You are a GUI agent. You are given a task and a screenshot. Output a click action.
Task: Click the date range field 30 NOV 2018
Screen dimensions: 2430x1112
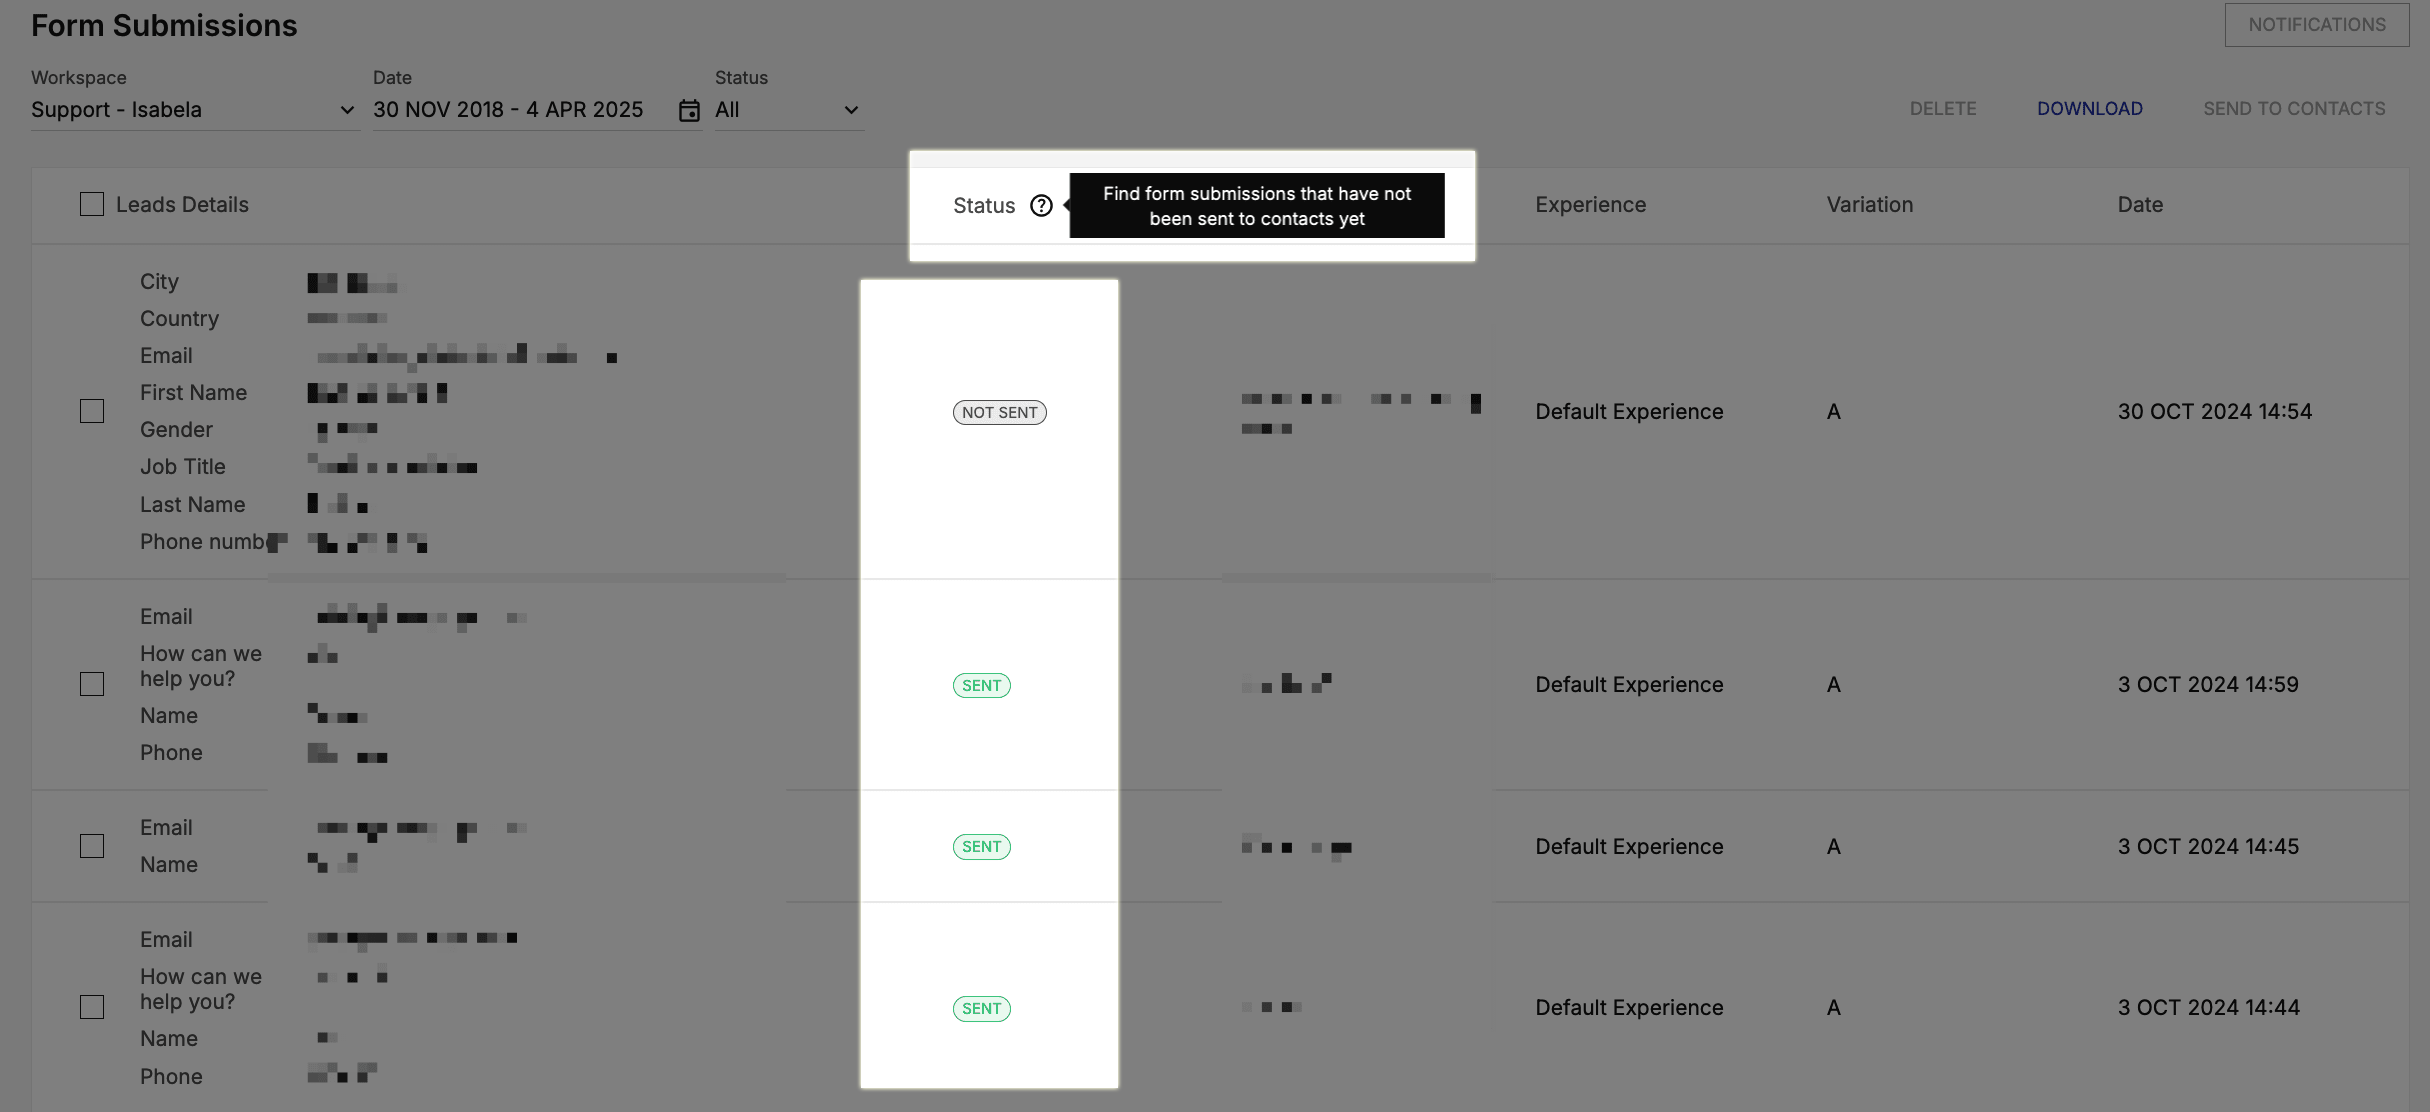(x=522, y=110)
